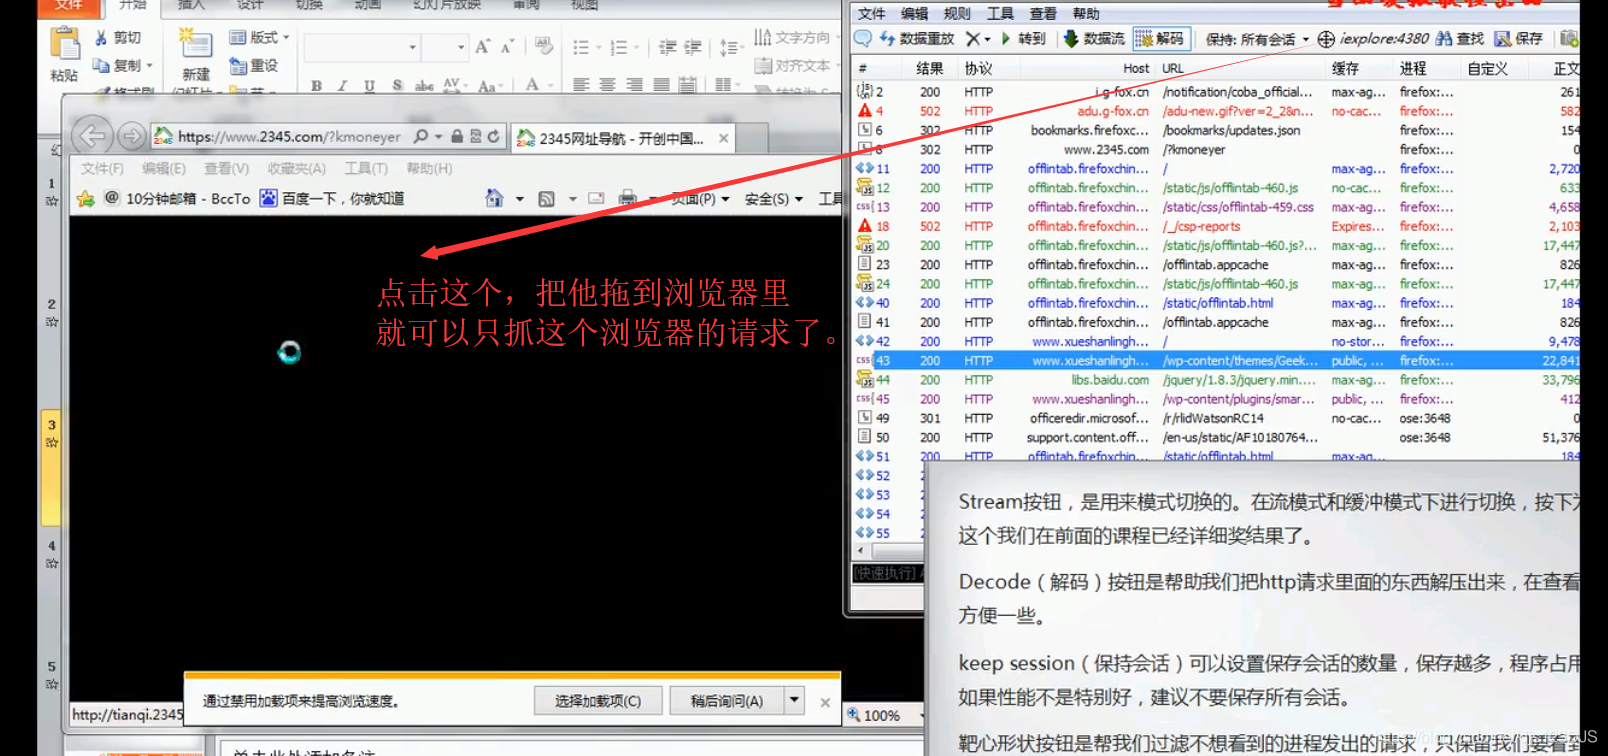Click the Shrink Font icon in ribbon

[x=507, y=47]
